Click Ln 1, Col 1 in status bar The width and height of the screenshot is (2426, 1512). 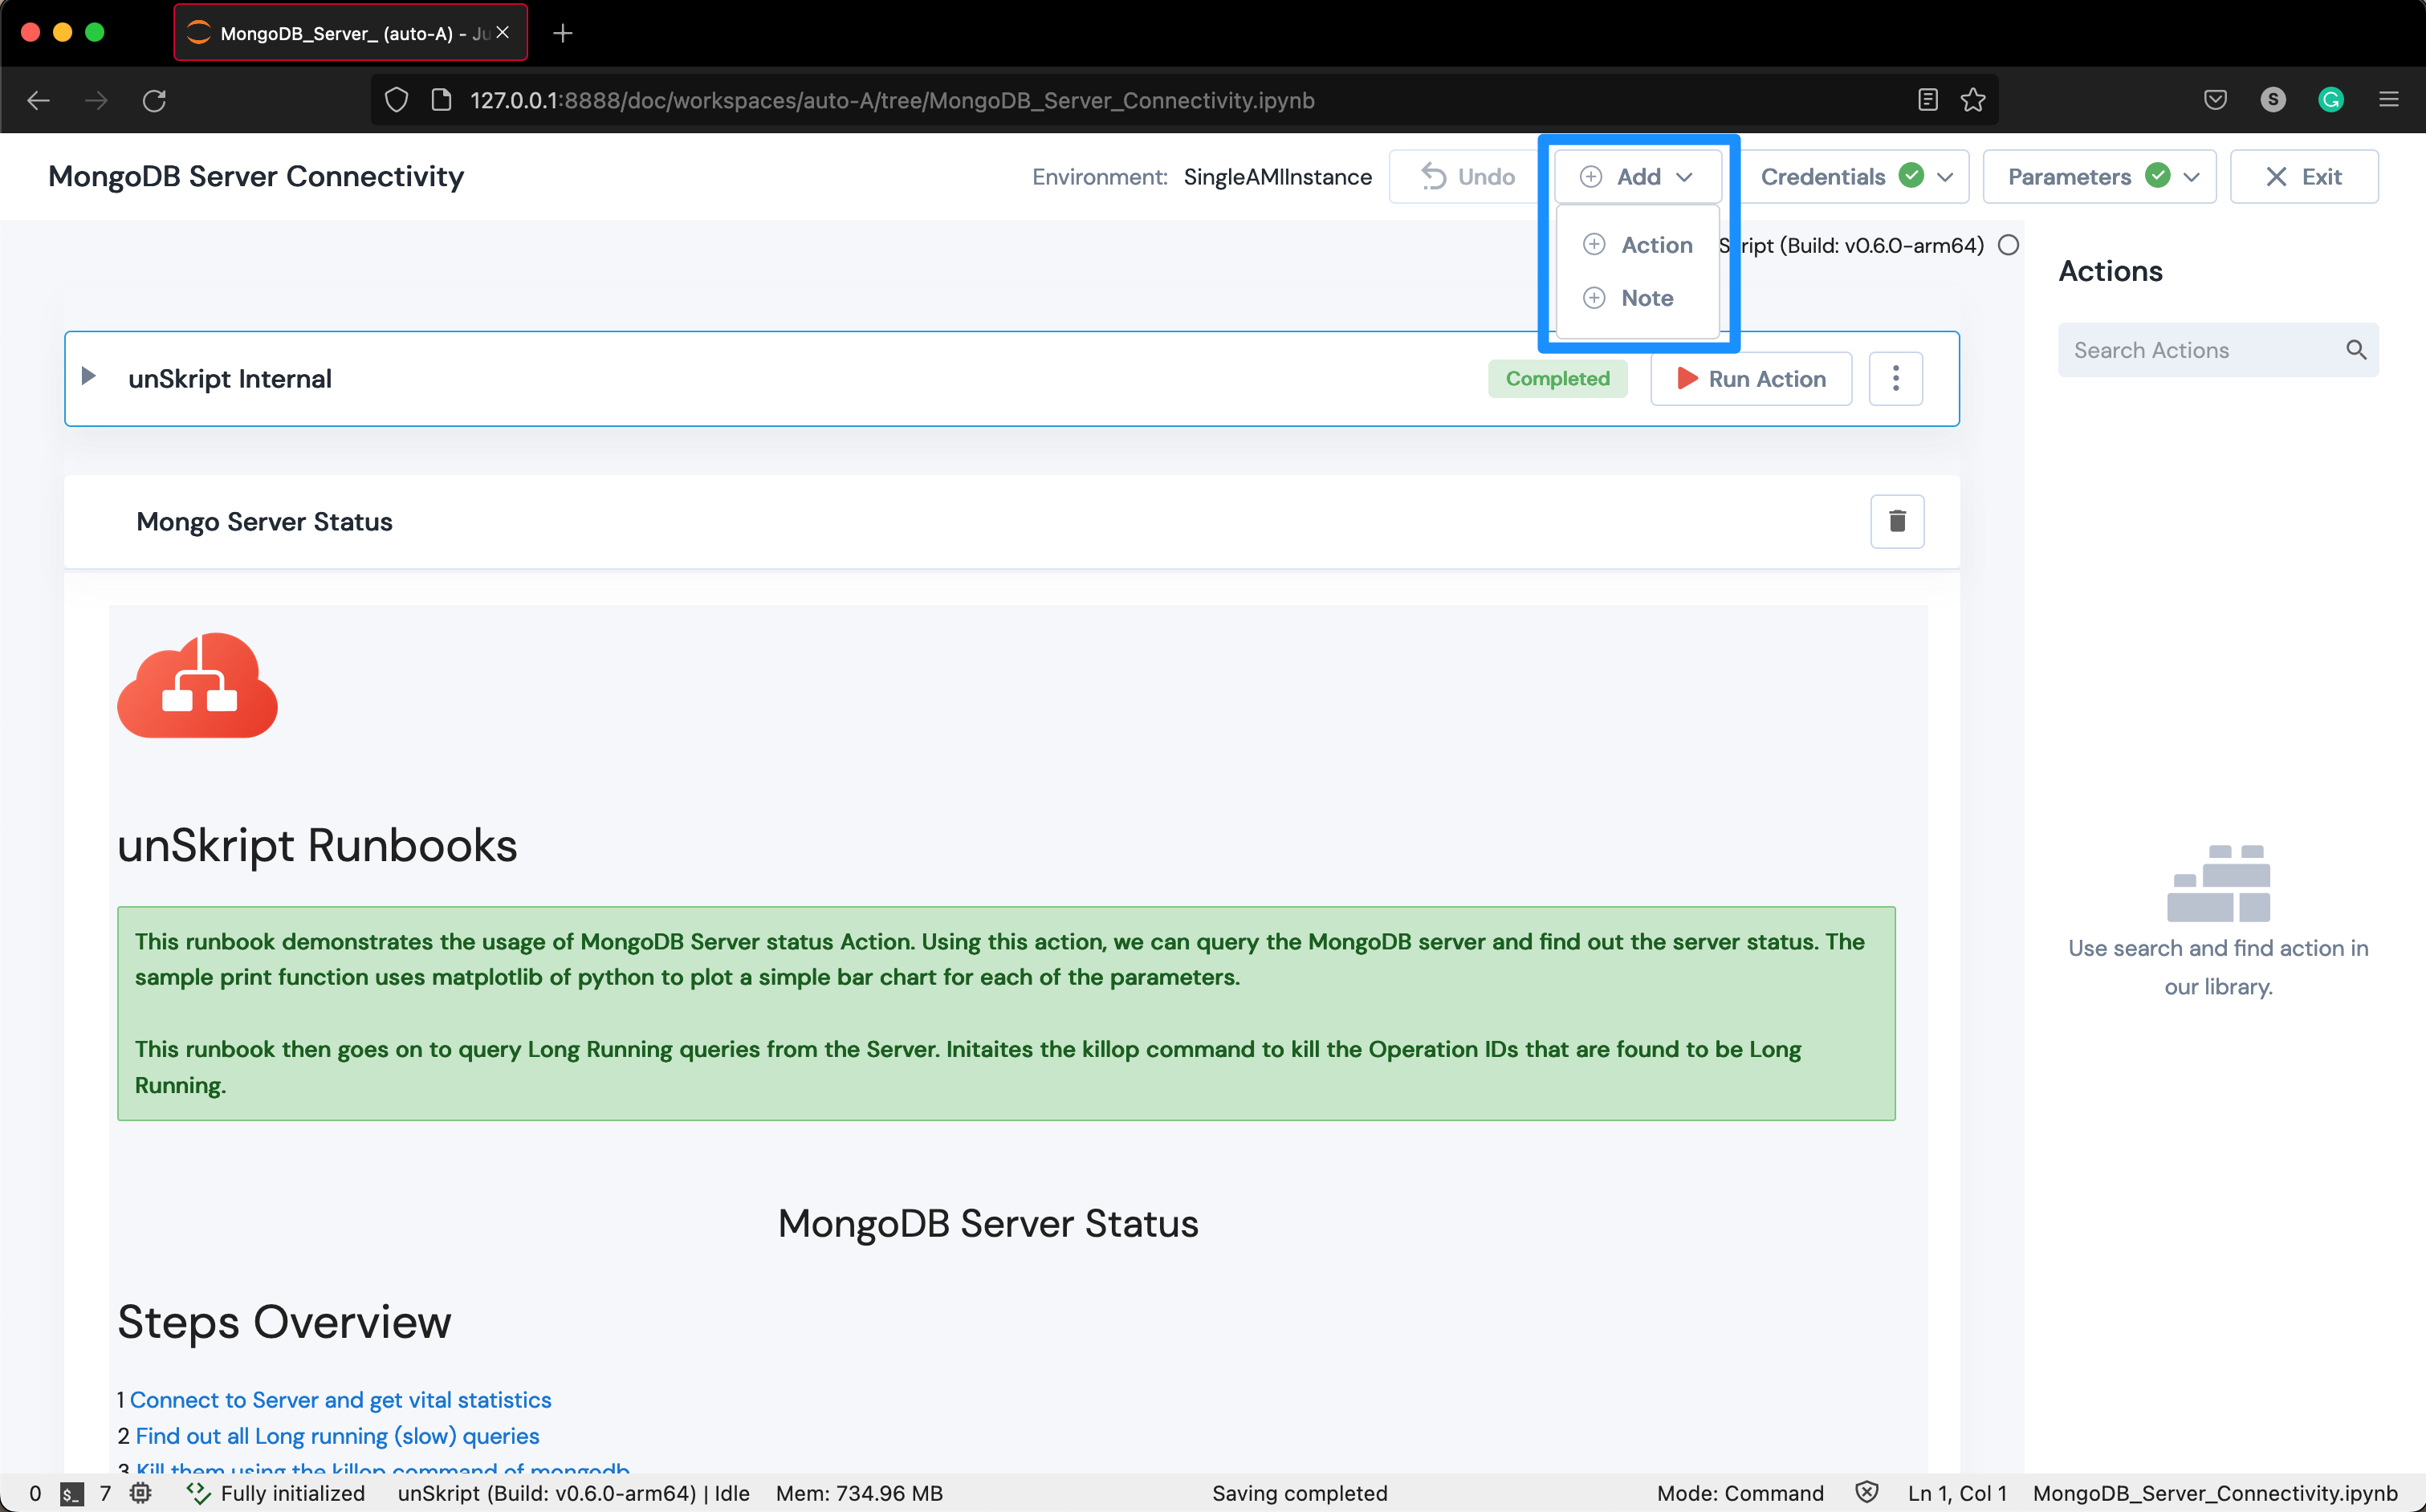(x=1957, y=1493)
